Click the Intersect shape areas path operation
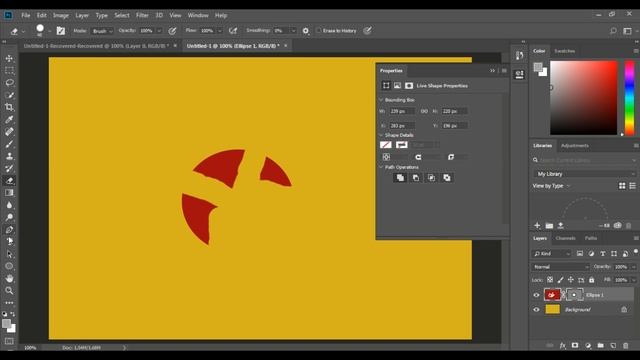The width and height of the screenshot is (640, 360). pyautogui.click(x=431, y=178)
